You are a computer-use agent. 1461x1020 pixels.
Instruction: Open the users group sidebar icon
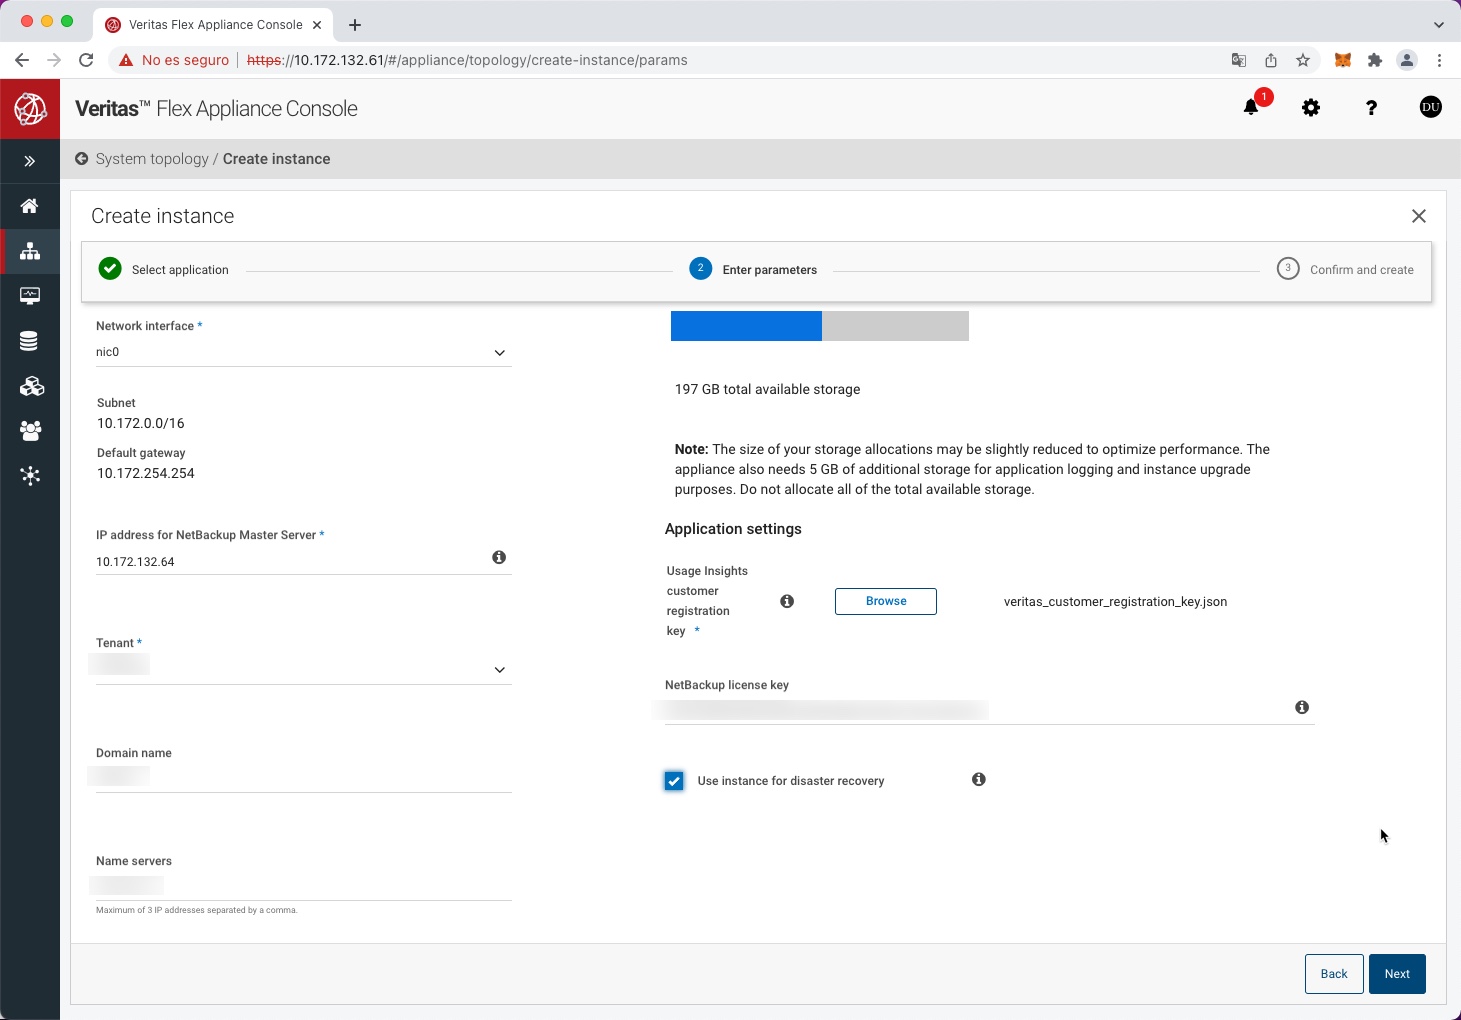coord(30,431)
